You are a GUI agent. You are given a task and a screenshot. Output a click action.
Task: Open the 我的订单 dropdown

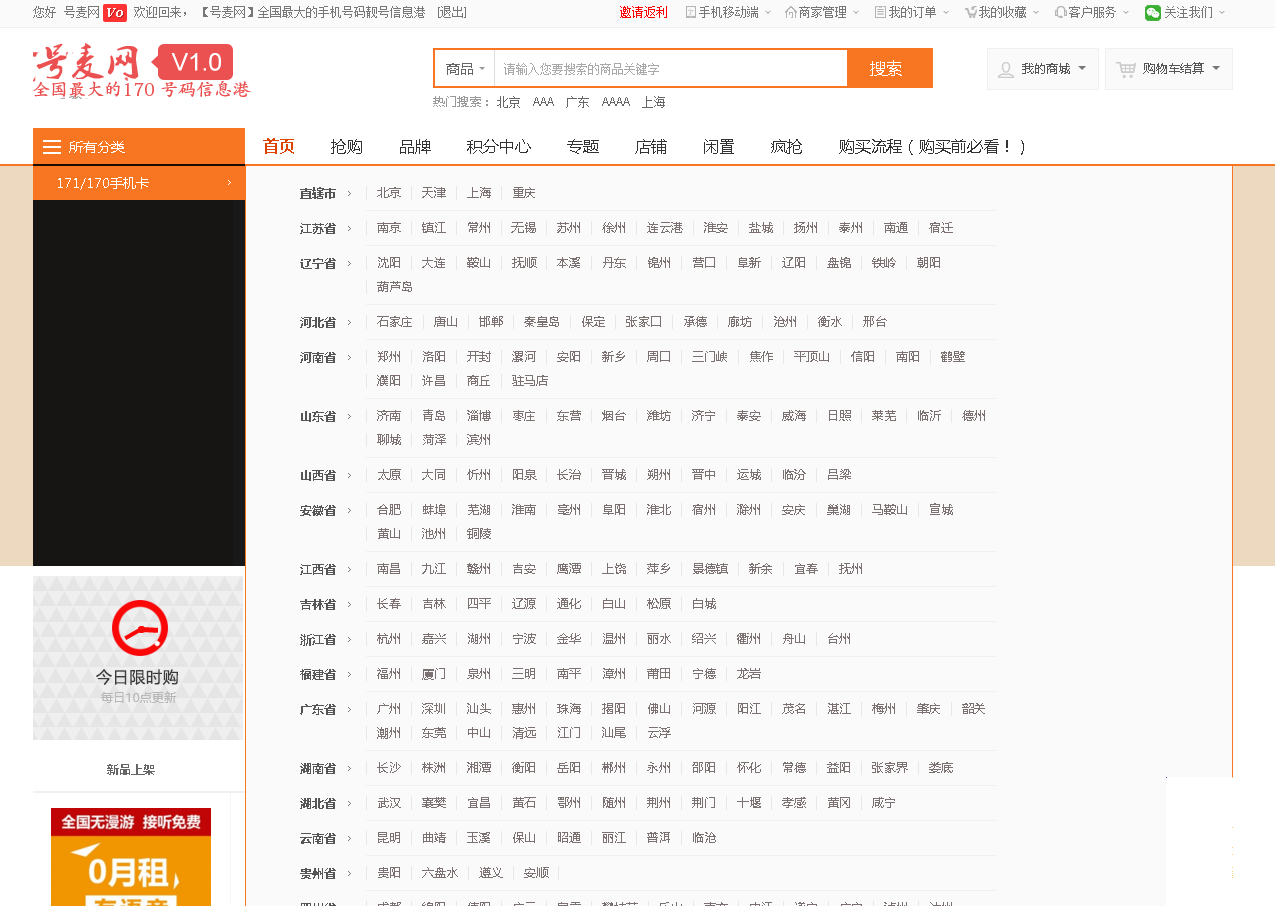pos(912,12)
